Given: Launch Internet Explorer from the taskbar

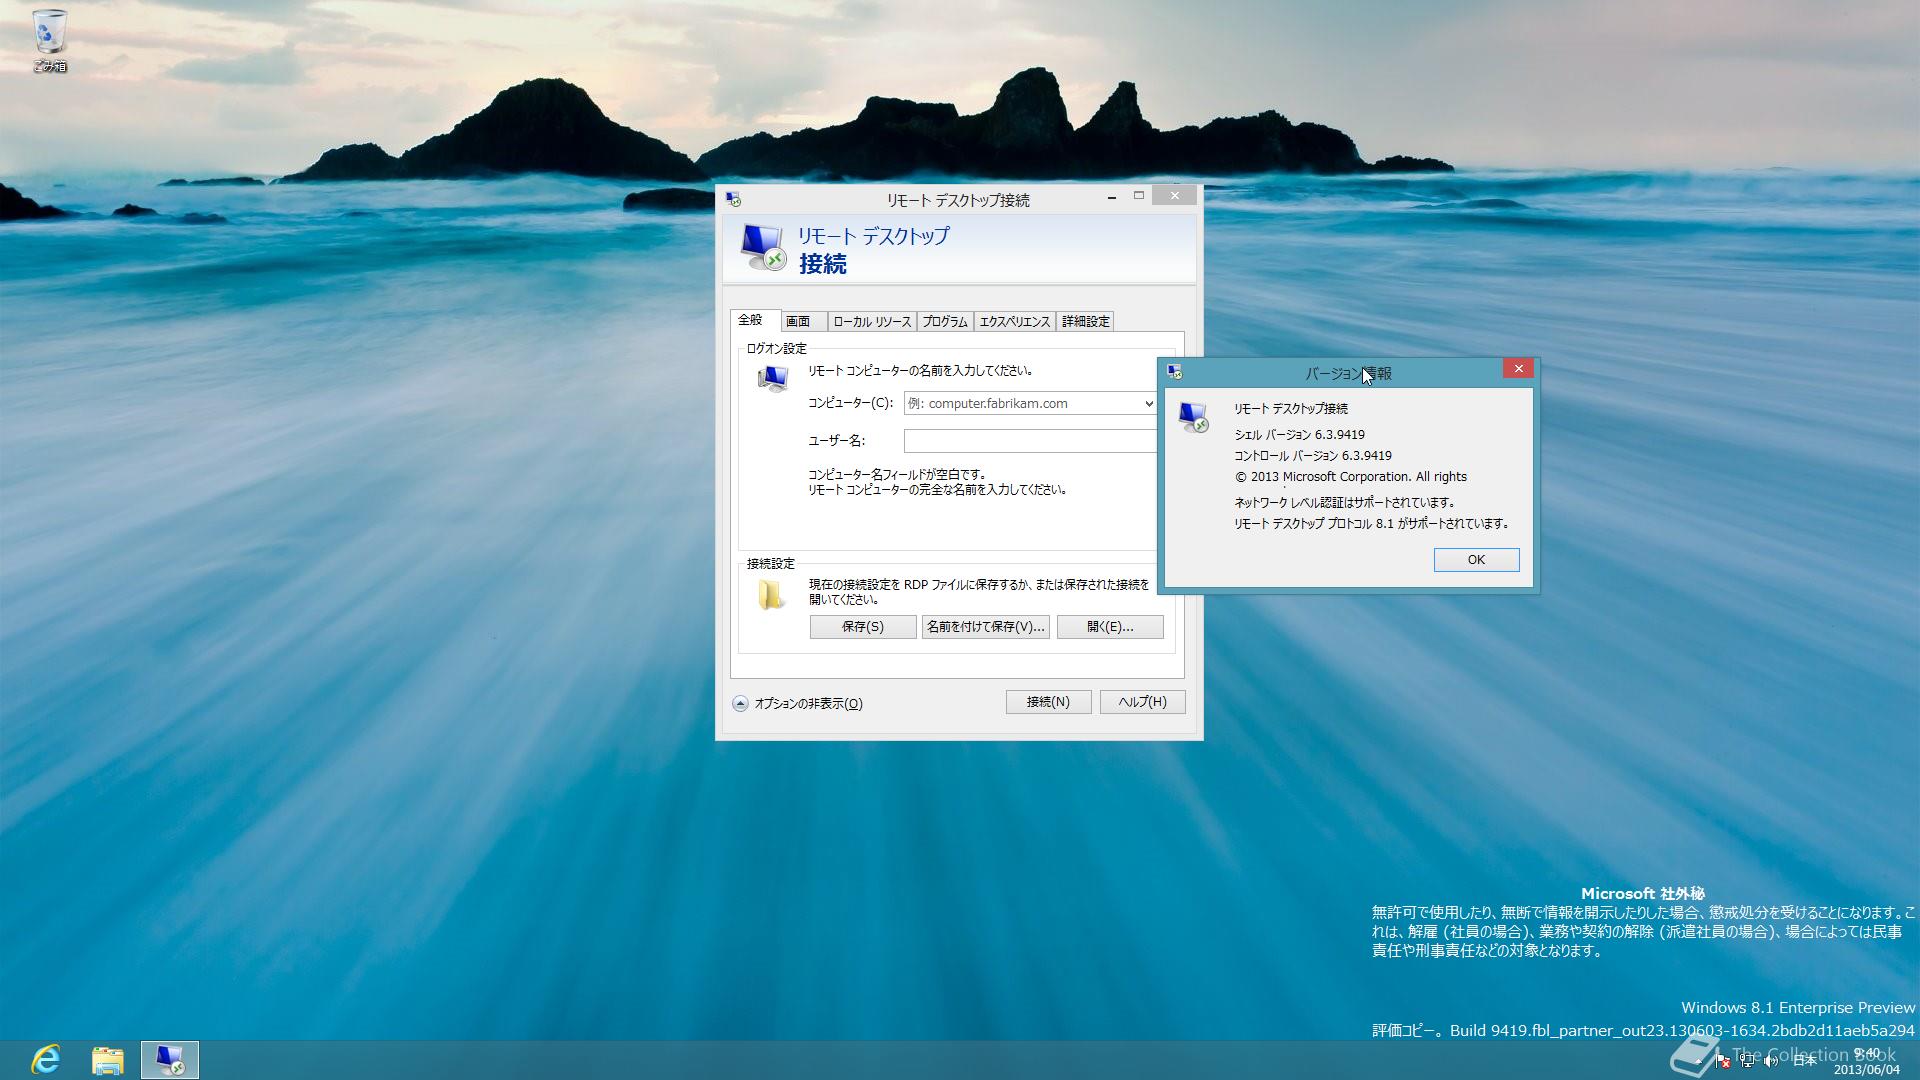Looking at the screenshot, I should 46,1059.
